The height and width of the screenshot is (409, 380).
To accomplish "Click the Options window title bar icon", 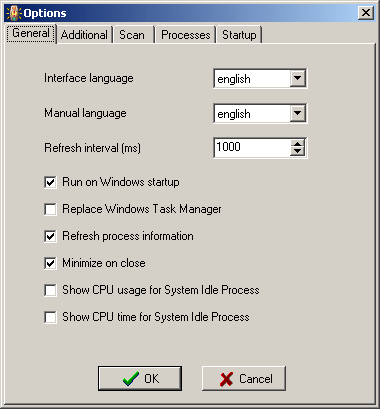I will point(14,13).
